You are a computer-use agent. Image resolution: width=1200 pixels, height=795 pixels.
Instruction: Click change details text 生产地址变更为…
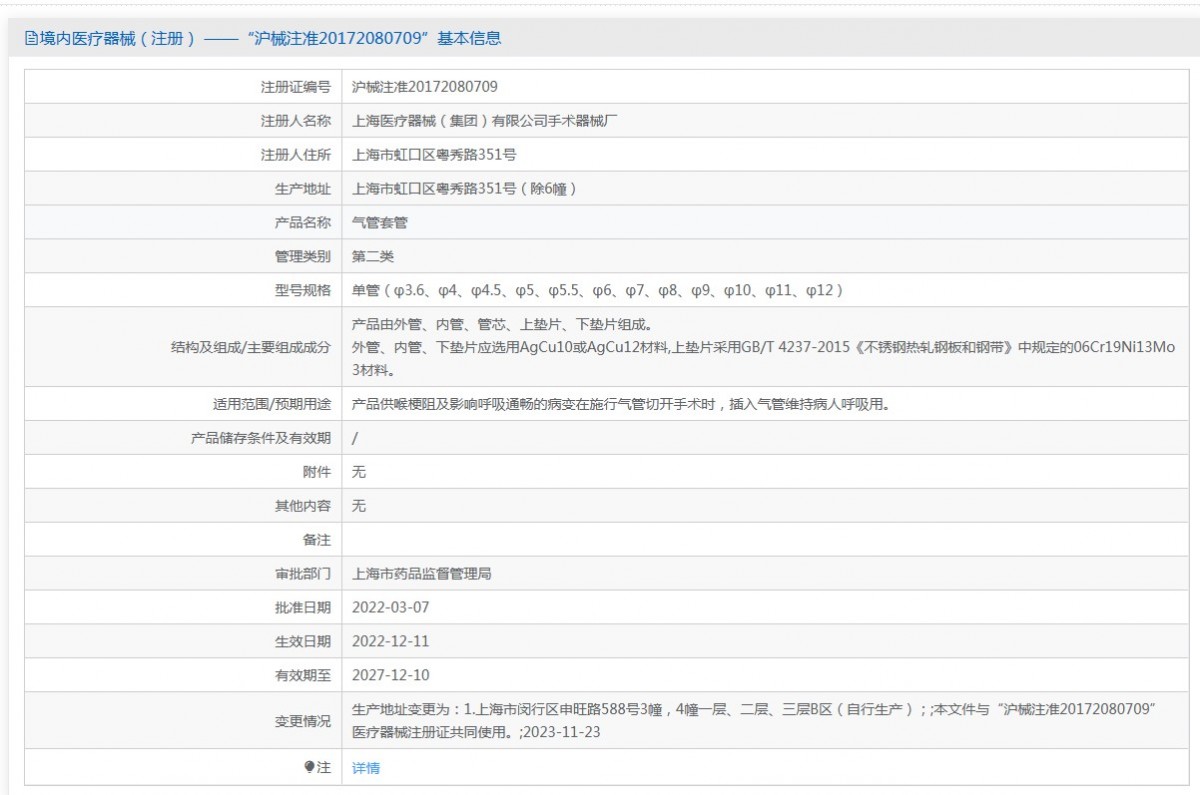(x=755, y=720)
